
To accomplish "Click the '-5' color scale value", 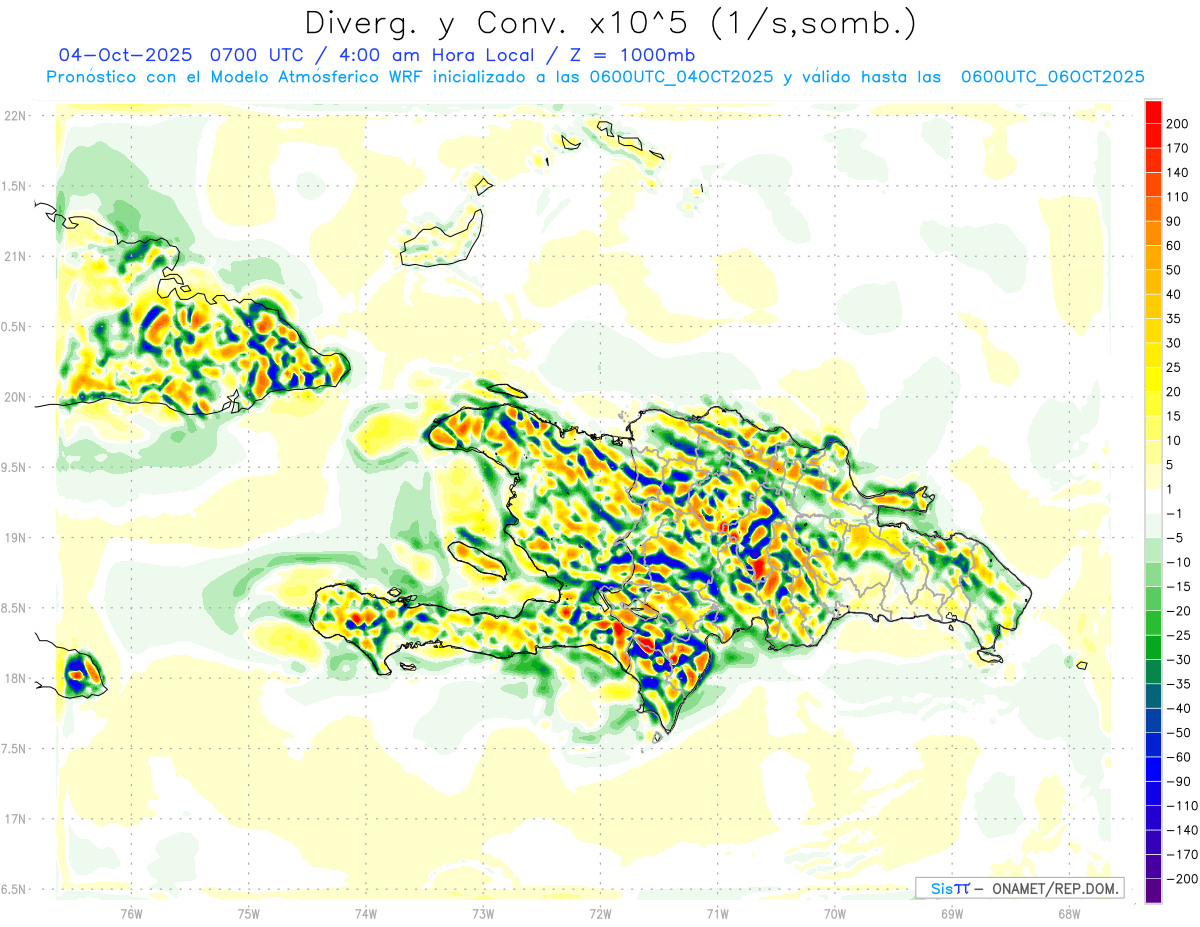I will point(1173,538).
